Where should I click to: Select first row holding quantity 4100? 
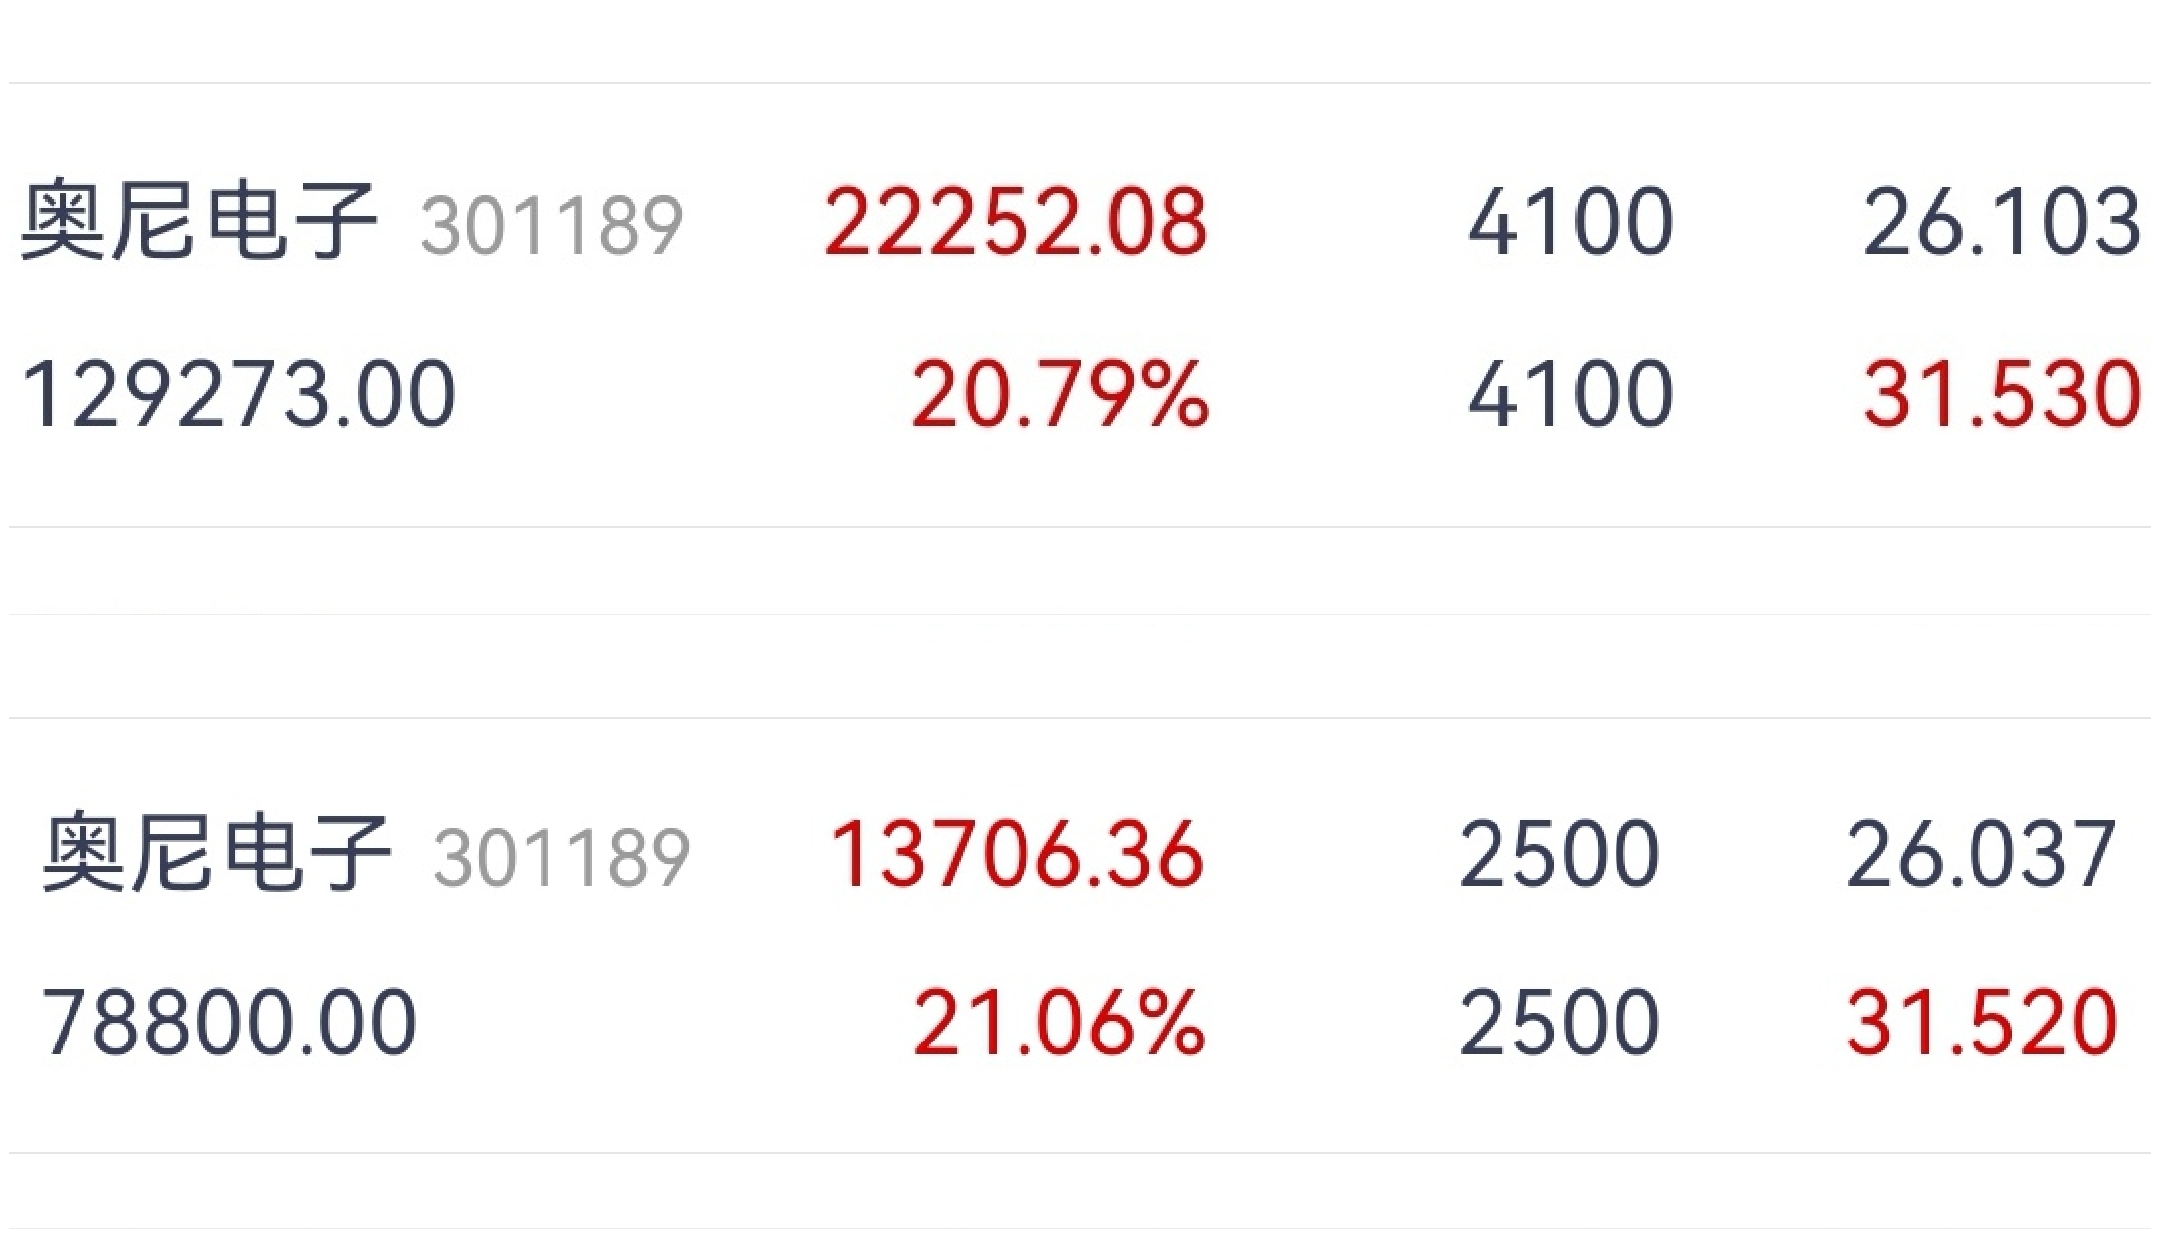pyautogui.click(x=1570, y=221)
